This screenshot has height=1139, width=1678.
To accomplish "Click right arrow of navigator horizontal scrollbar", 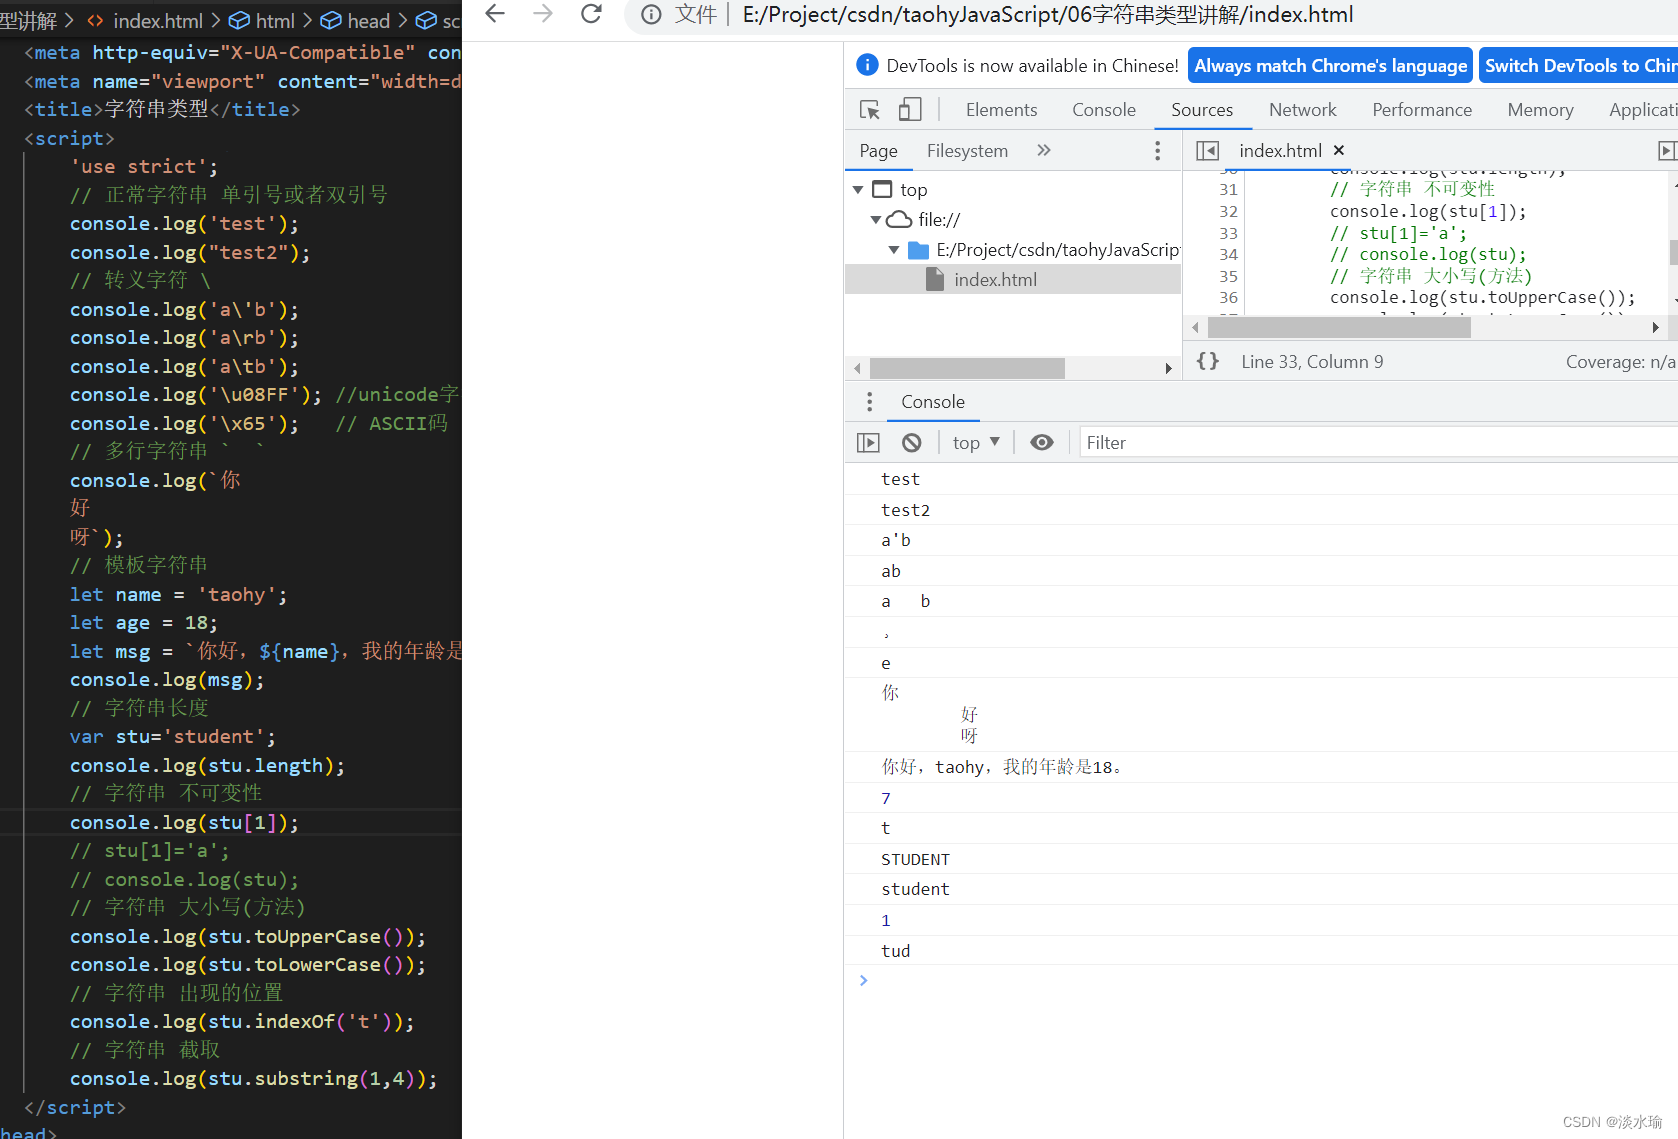I will pyautogui.click(x=1168, y=368).
